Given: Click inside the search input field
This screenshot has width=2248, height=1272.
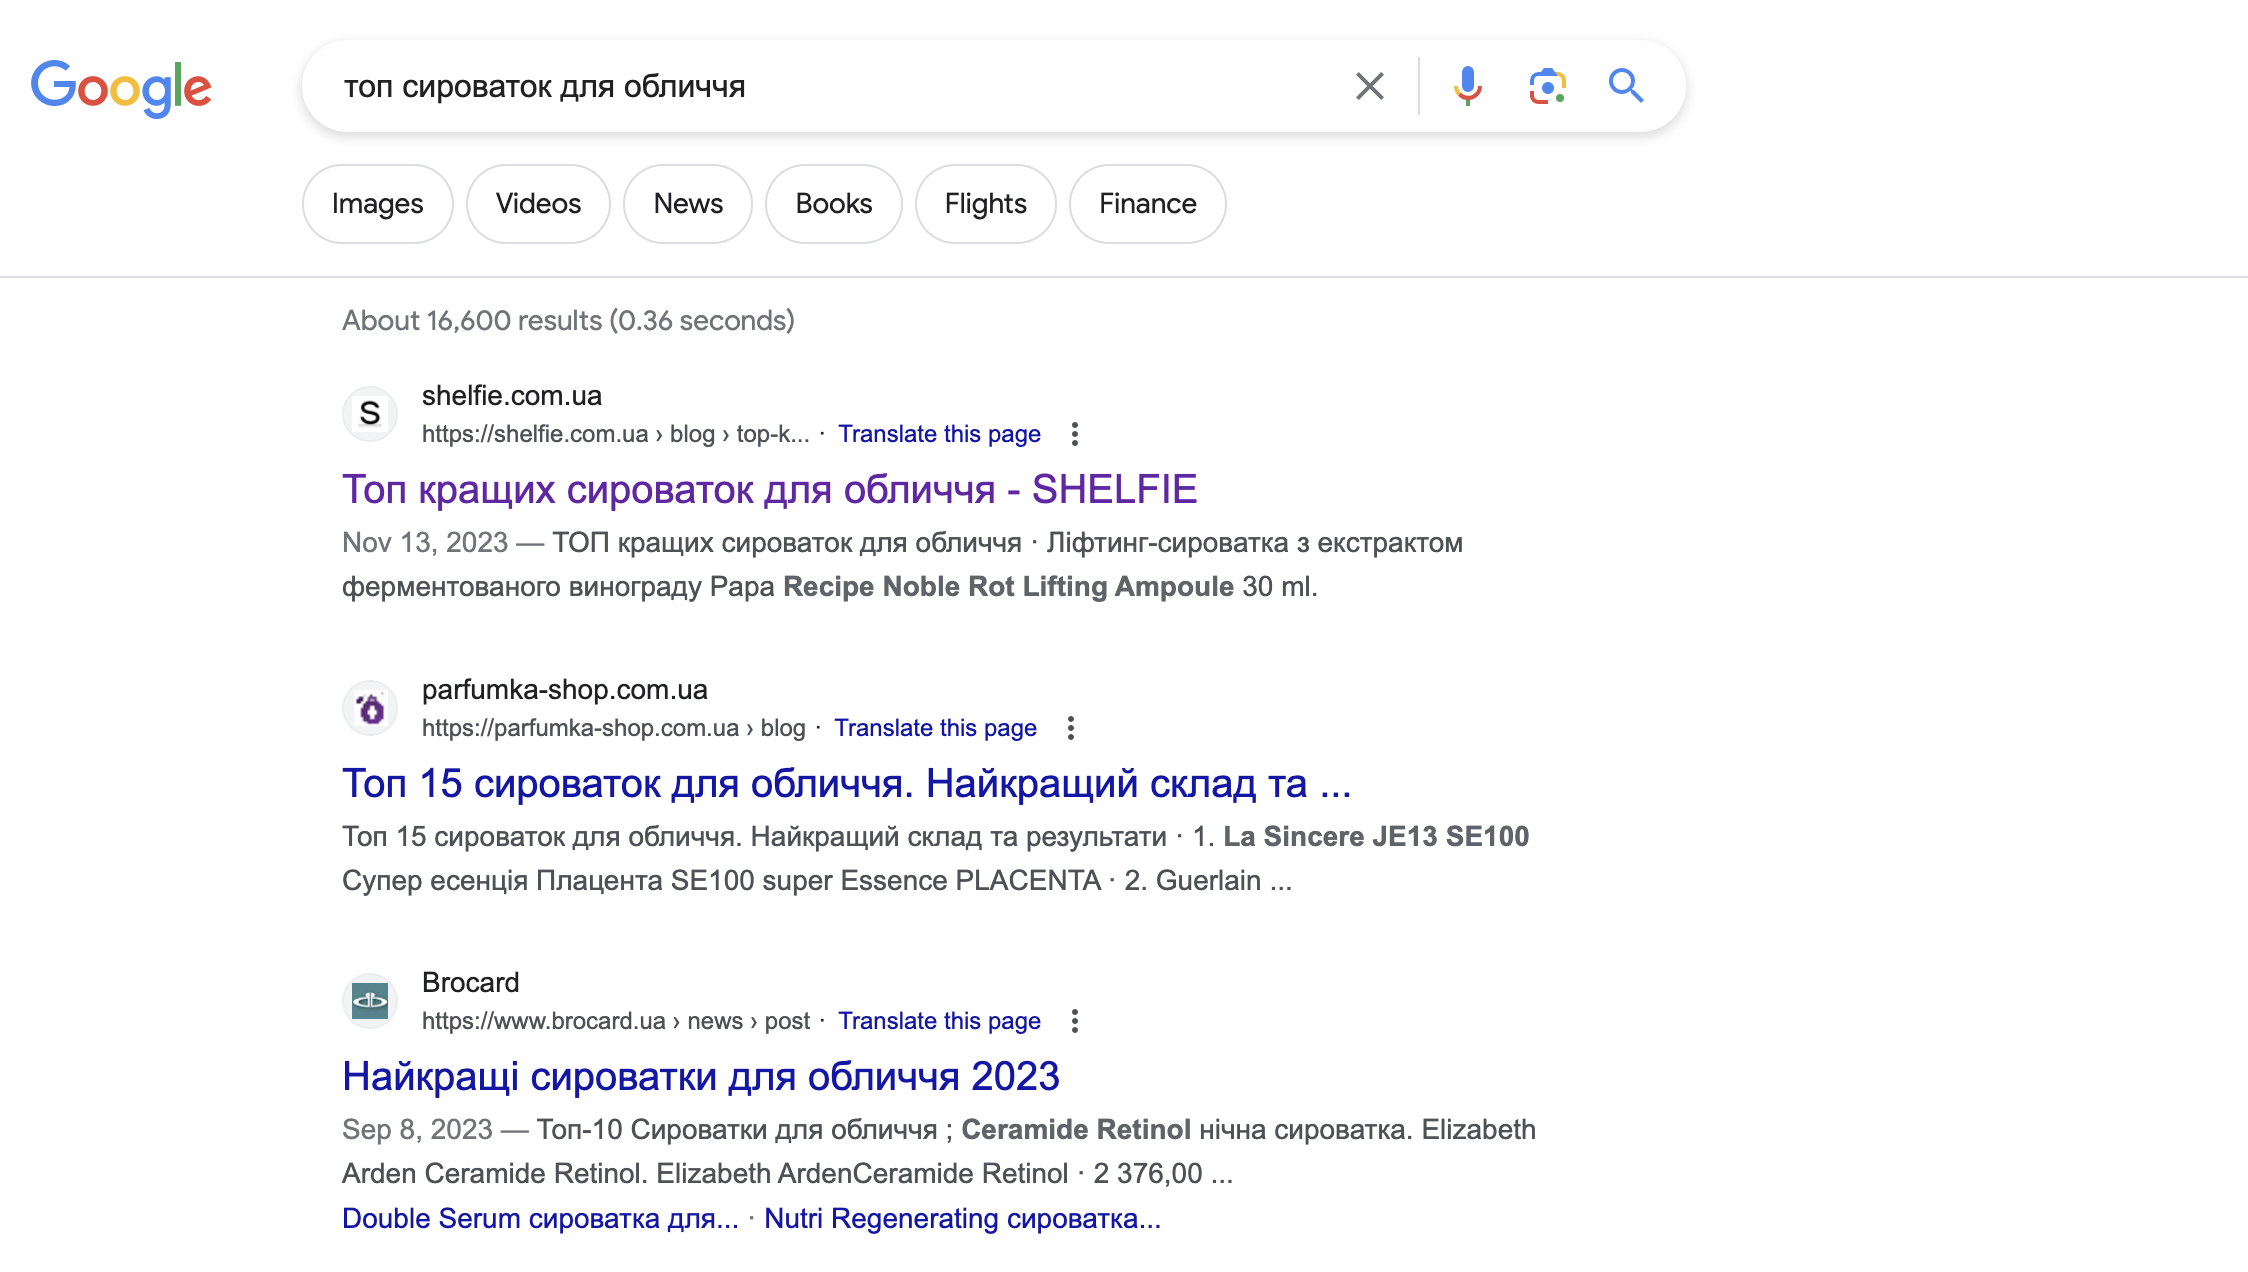Looking at the screenshot, I should tap(800, 87).
